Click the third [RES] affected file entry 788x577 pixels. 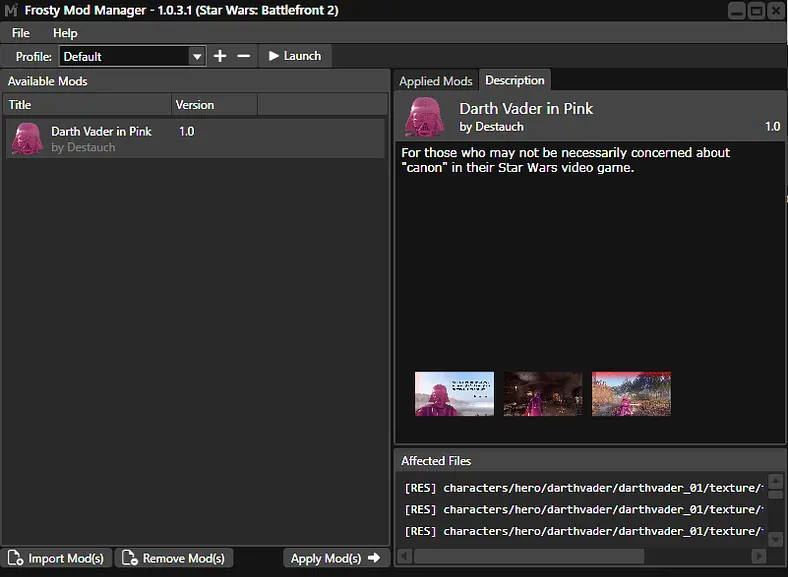[x=584, y=531]
